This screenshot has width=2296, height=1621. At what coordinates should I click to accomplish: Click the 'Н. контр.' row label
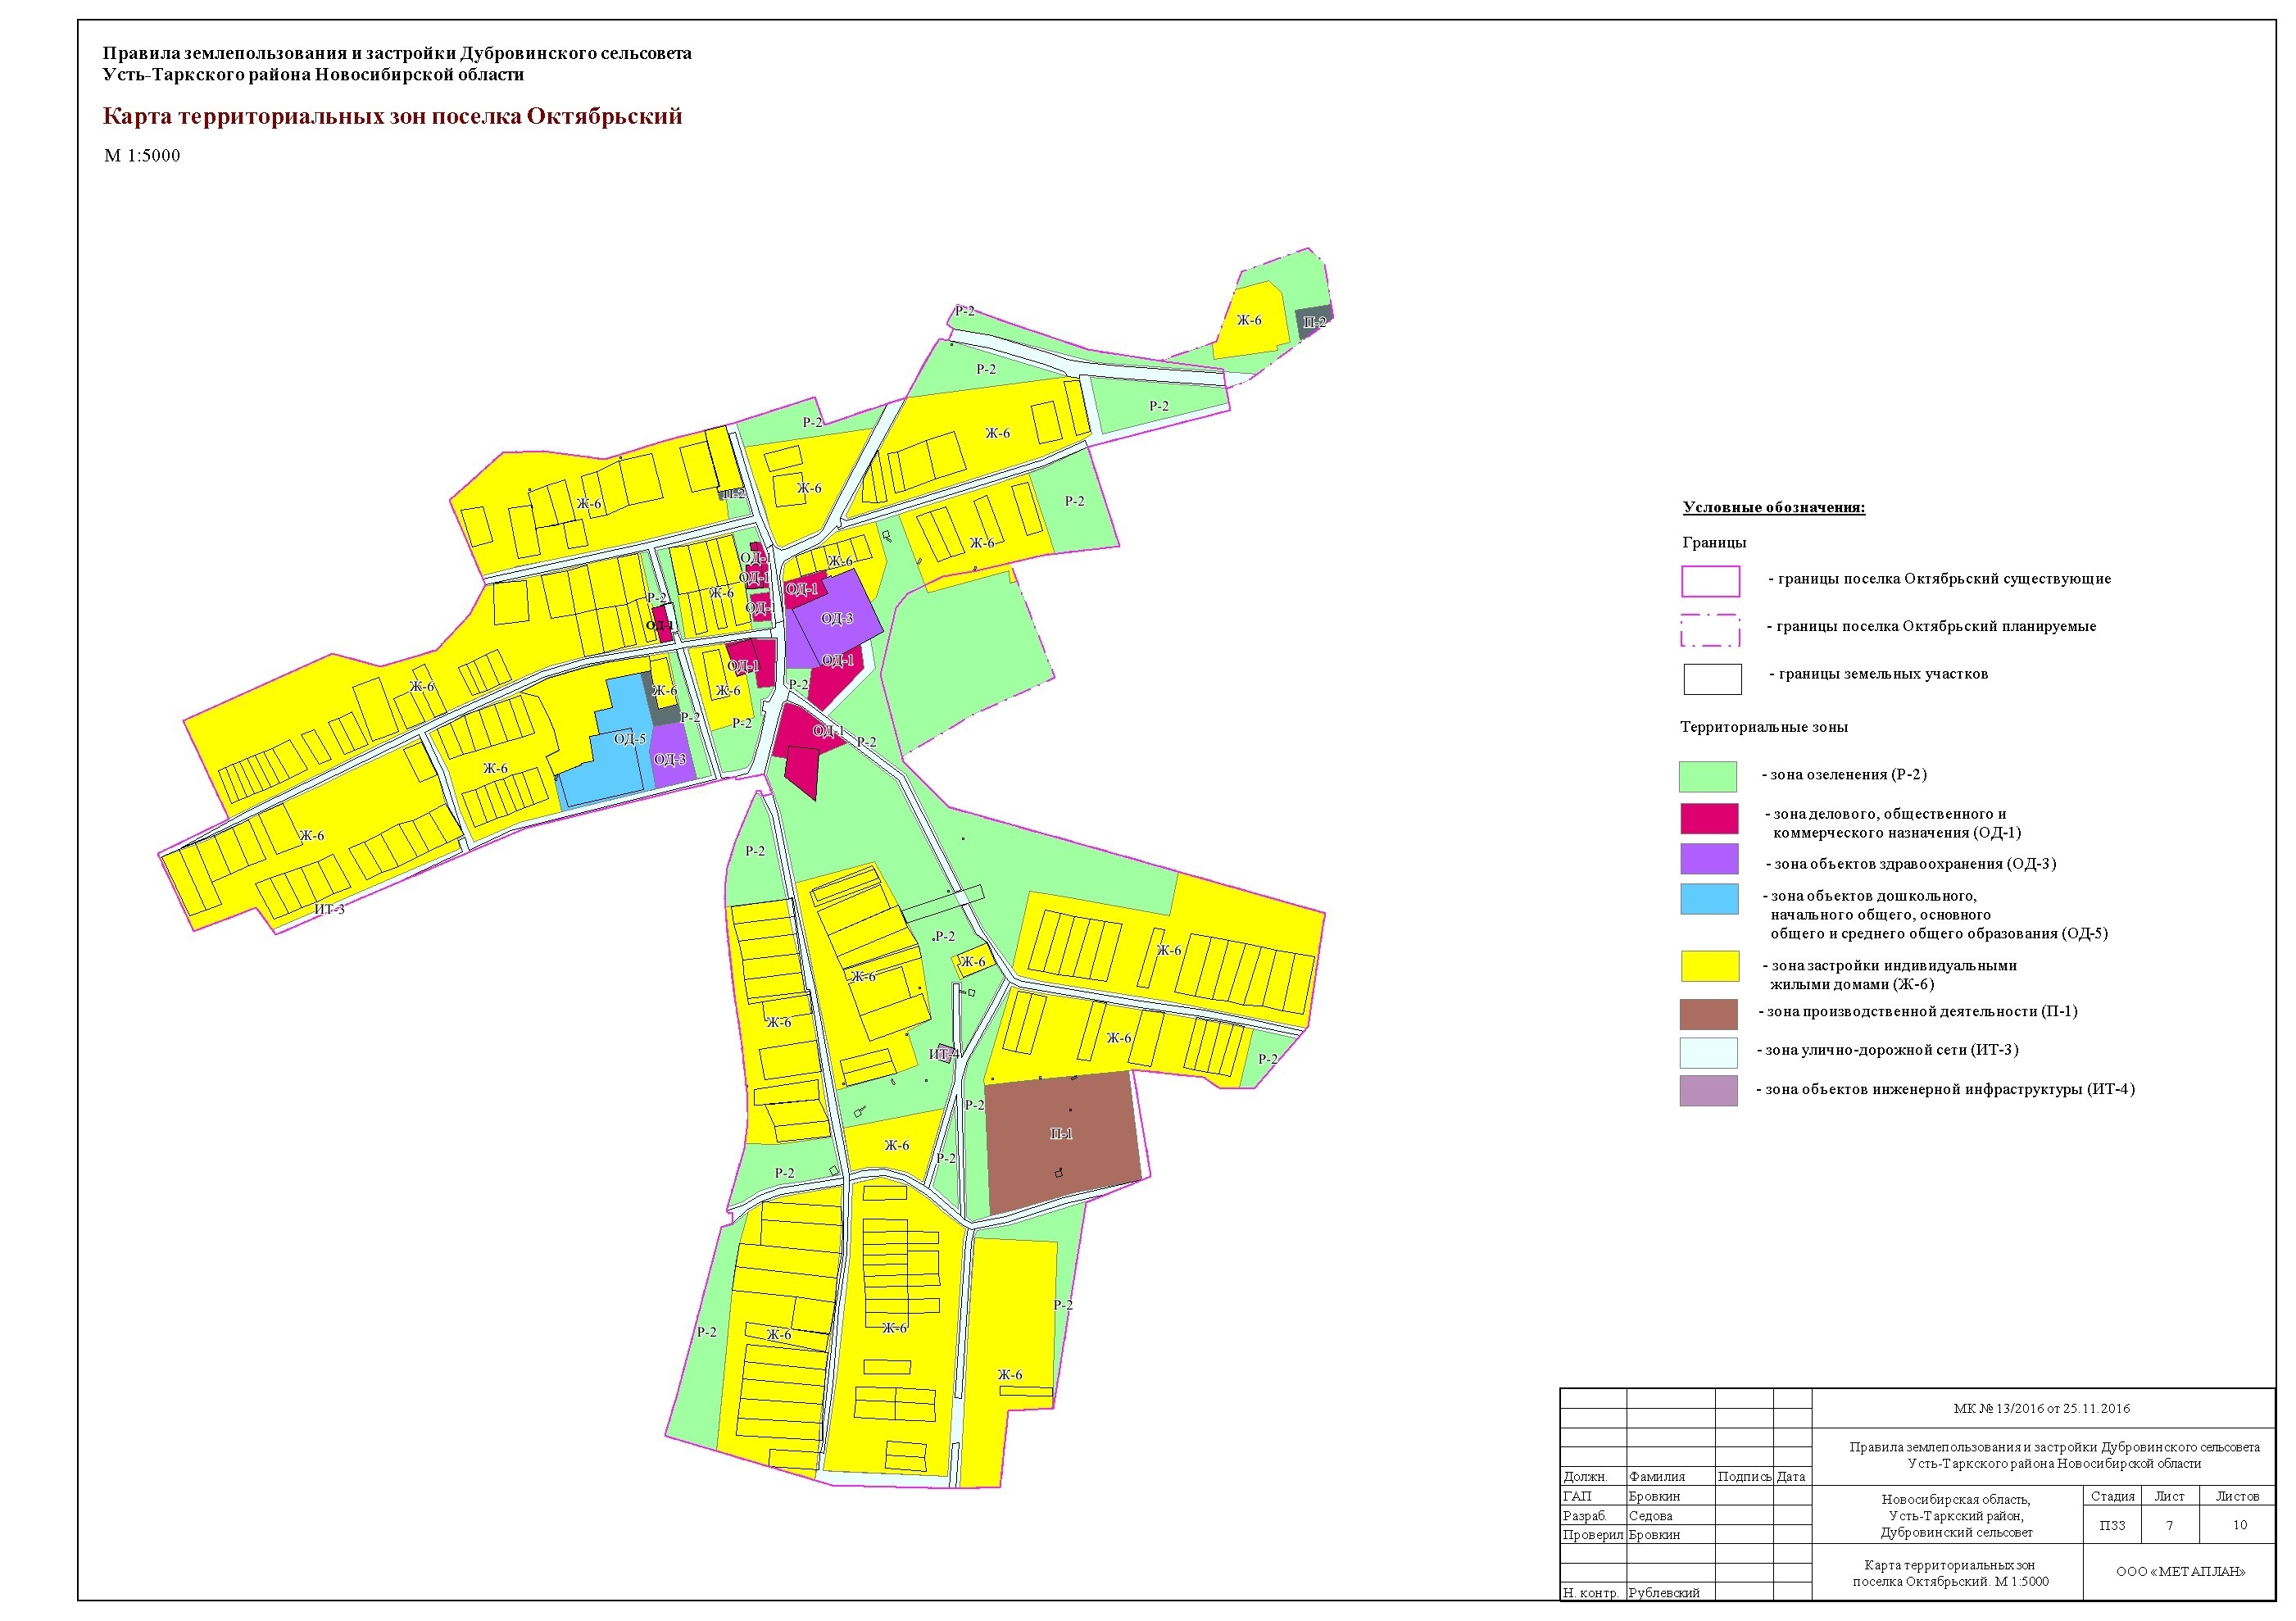pos(1593,1593)
